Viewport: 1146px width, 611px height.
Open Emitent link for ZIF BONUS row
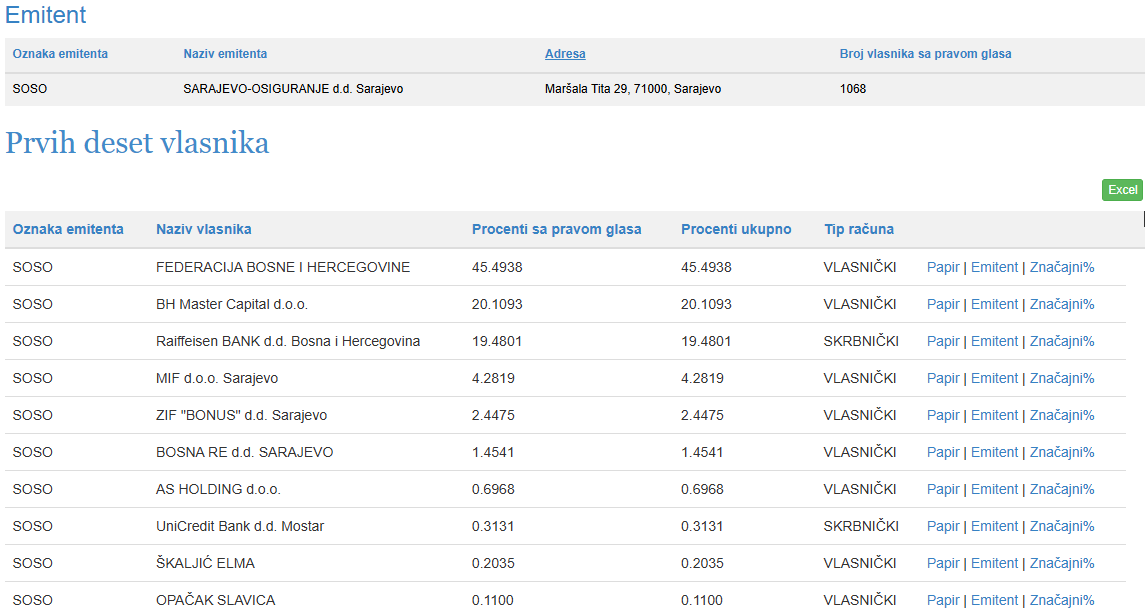point(994,415)
